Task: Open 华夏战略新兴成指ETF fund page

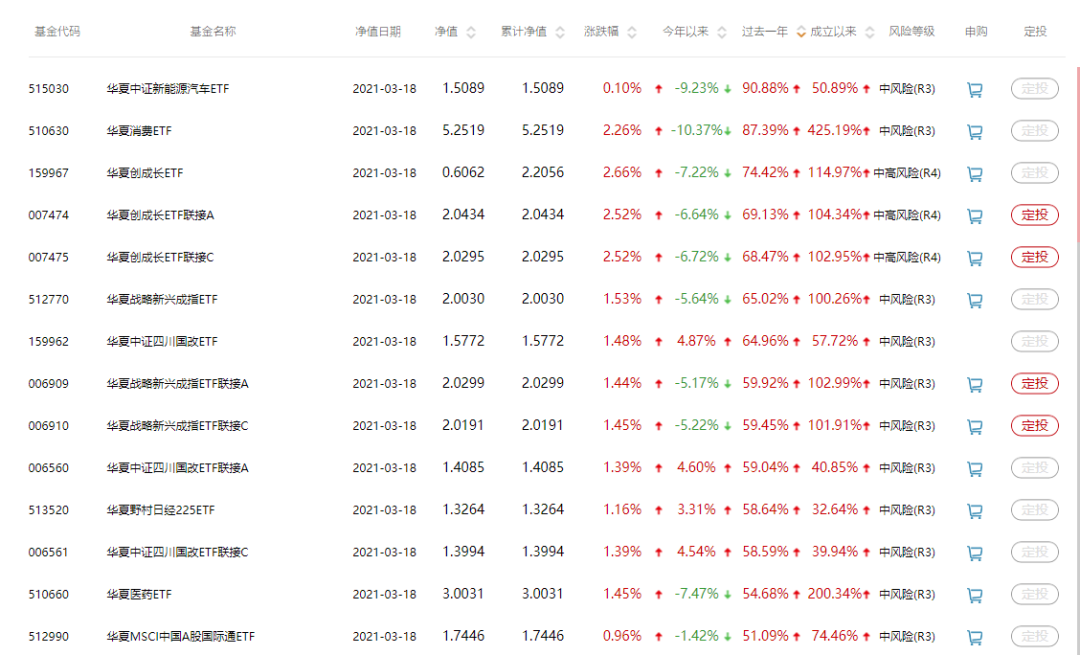Action: (162, 300)
